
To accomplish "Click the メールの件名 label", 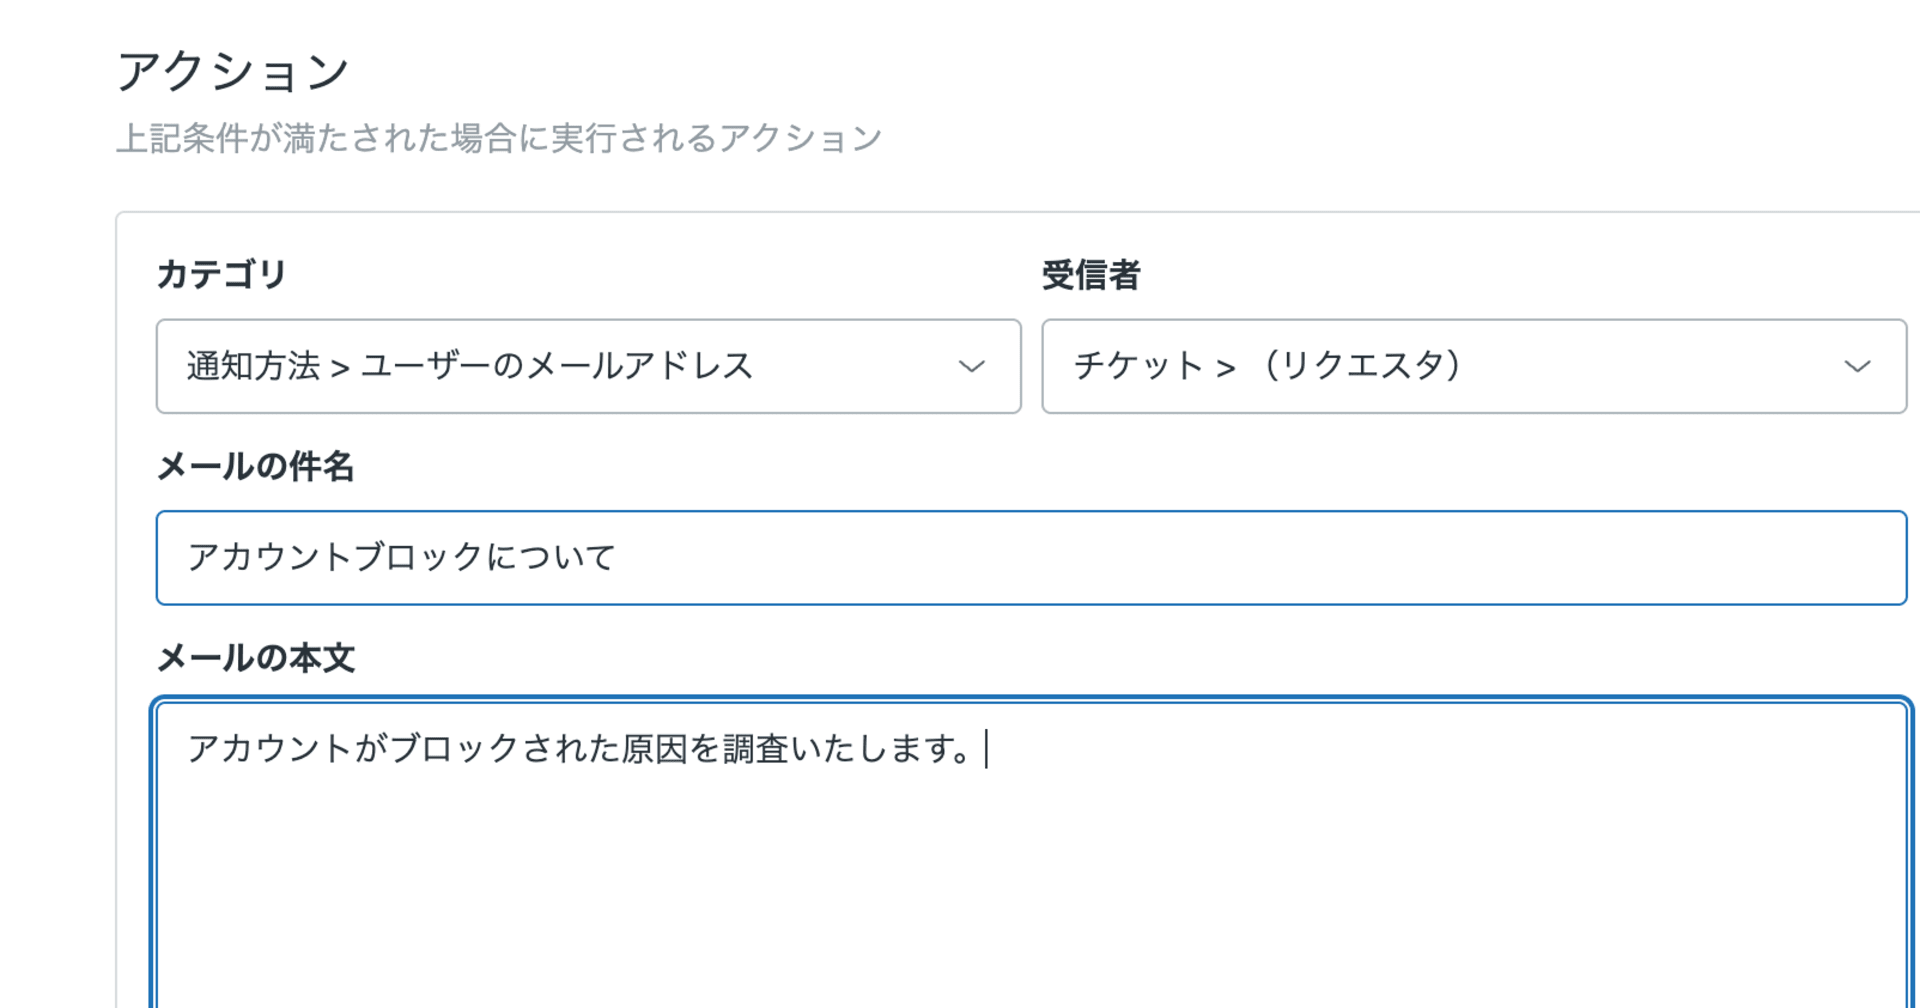I will [256, 466].
